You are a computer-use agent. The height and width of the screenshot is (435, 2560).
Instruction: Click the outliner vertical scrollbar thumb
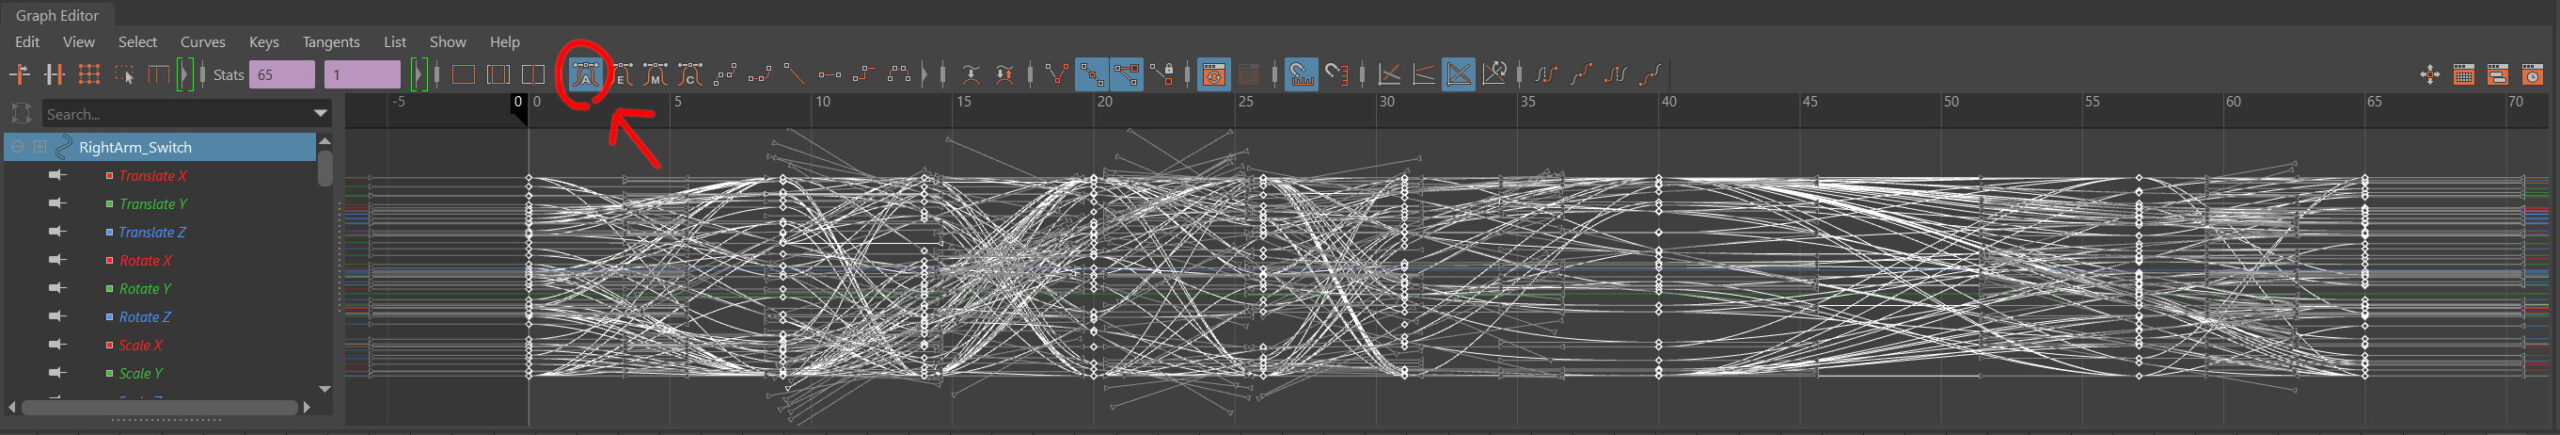pos(325,167)
